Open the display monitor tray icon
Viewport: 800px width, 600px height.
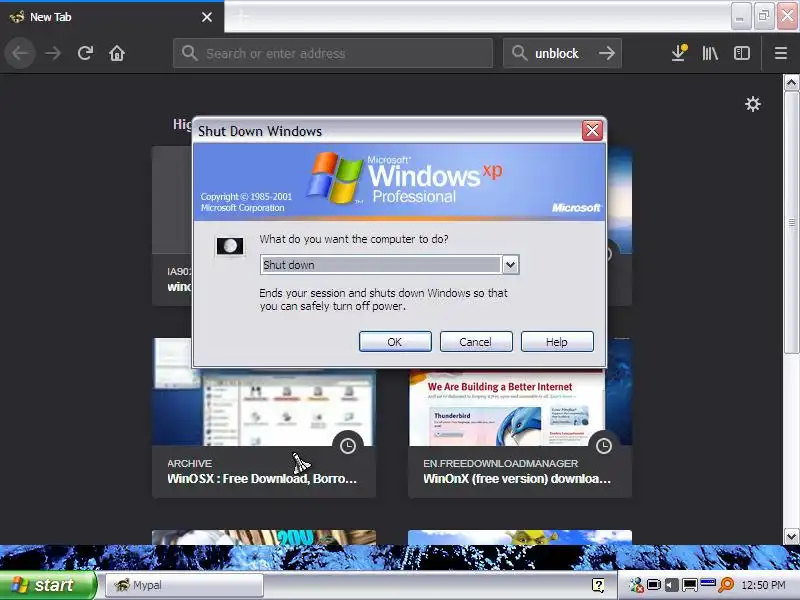[690, 585]
